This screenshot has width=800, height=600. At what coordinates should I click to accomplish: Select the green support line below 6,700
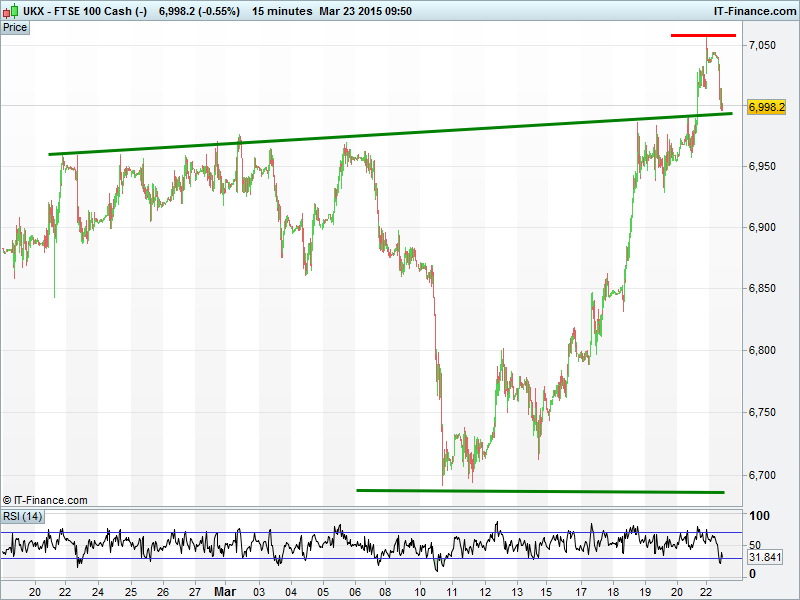540,491
